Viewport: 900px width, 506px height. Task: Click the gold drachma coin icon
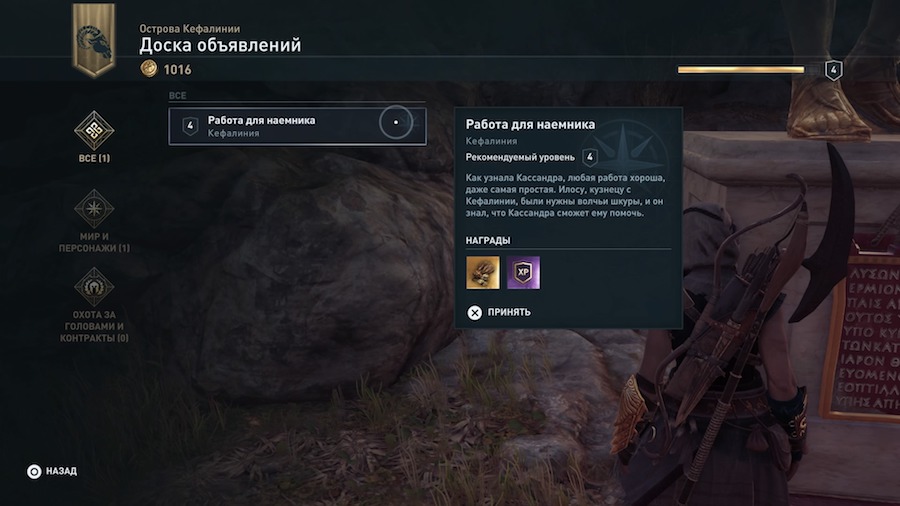click(x=149, y=69)
